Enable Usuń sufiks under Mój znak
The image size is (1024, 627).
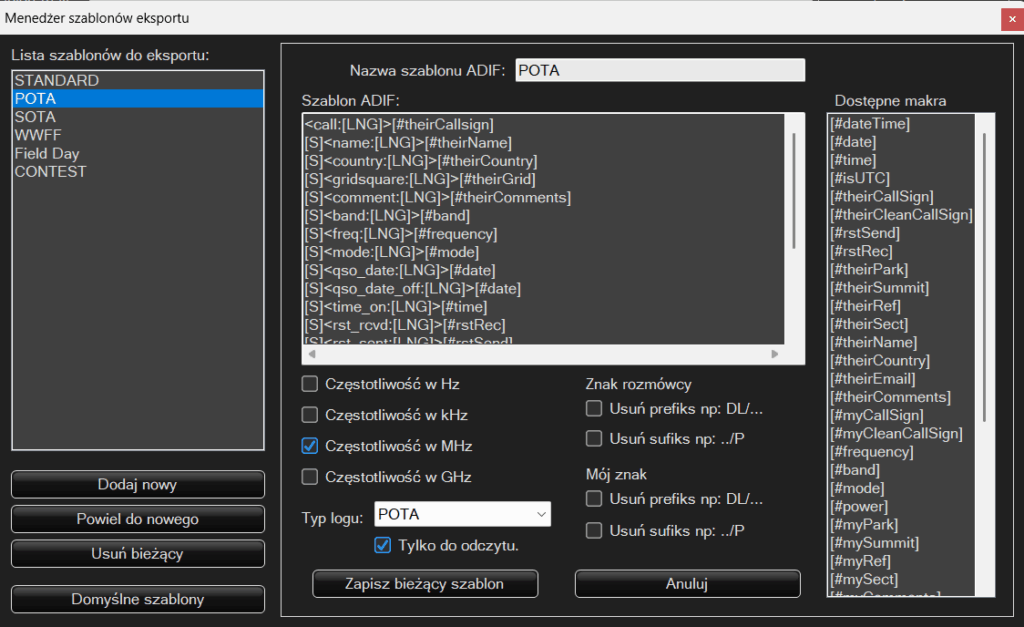point(594,531)
